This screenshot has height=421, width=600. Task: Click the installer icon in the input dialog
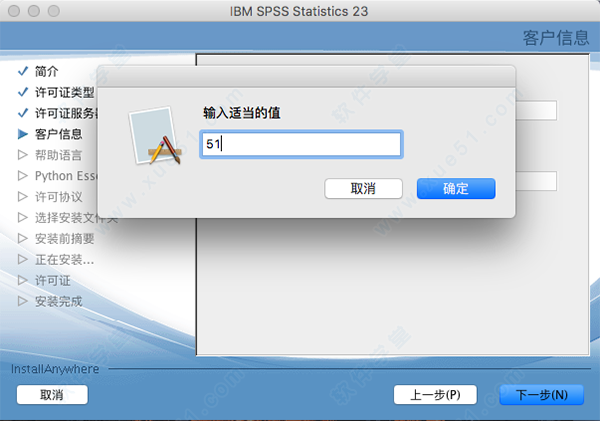155,138
